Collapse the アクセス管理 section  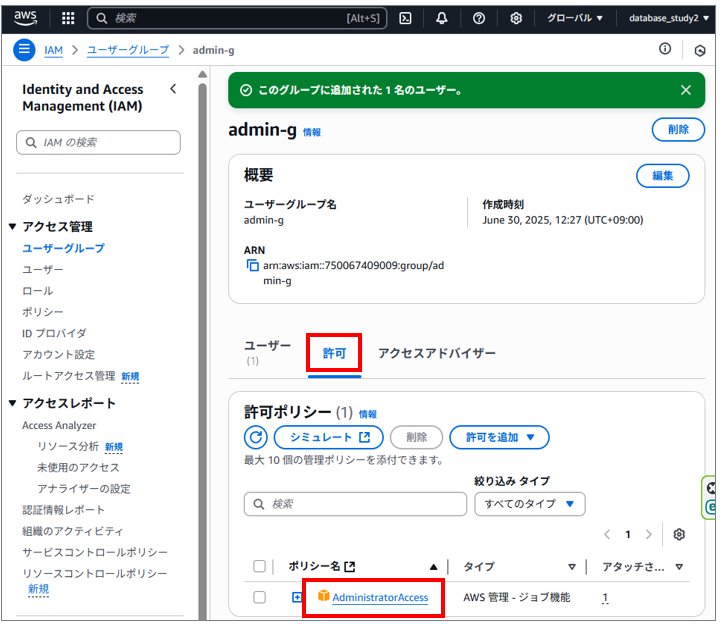pos(12,226)
